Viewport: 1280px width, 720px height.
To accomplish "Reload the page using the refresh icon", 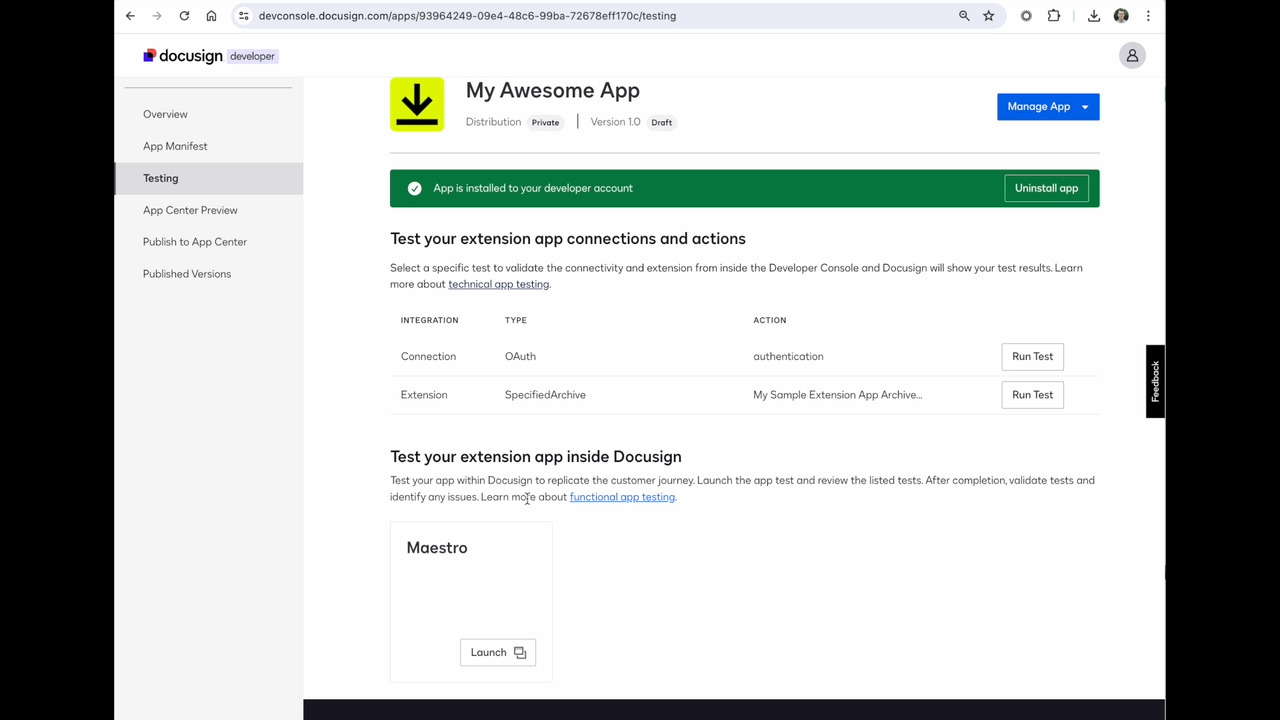I will [x=184, y=16].
